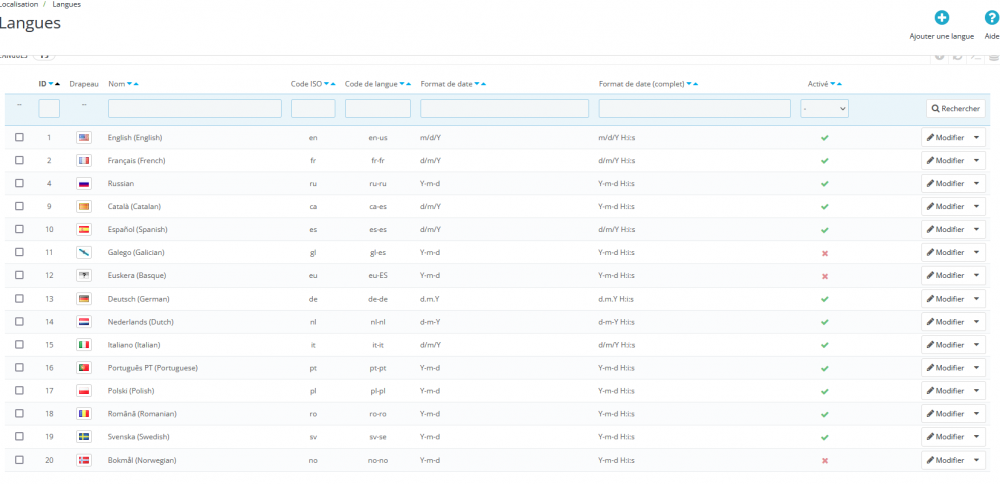
Task: Expand Modifier dropdown arrow for Italiano
Action: tap(976, 344)
